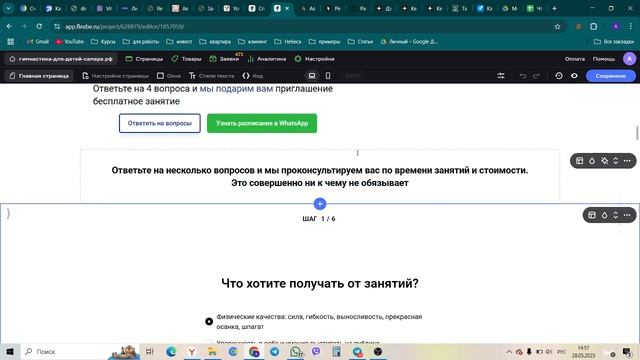Open Помощь (Help) link

604,59
